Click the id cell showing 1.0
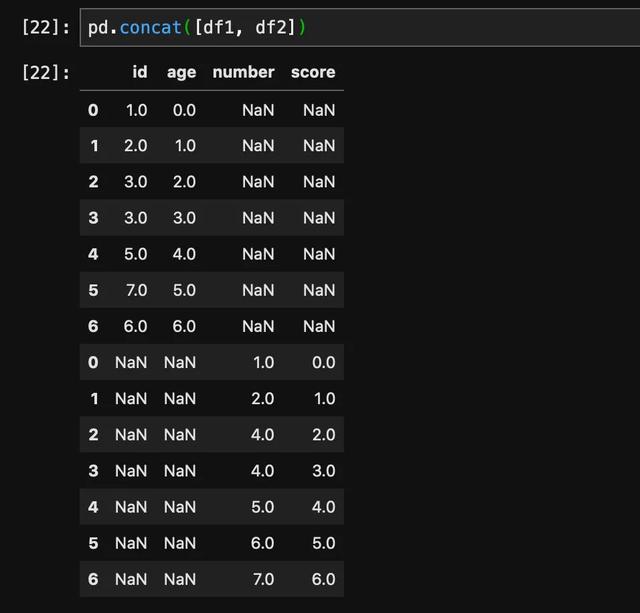The image size is (640, 613). pyautogui.click(x=135, y=110)
